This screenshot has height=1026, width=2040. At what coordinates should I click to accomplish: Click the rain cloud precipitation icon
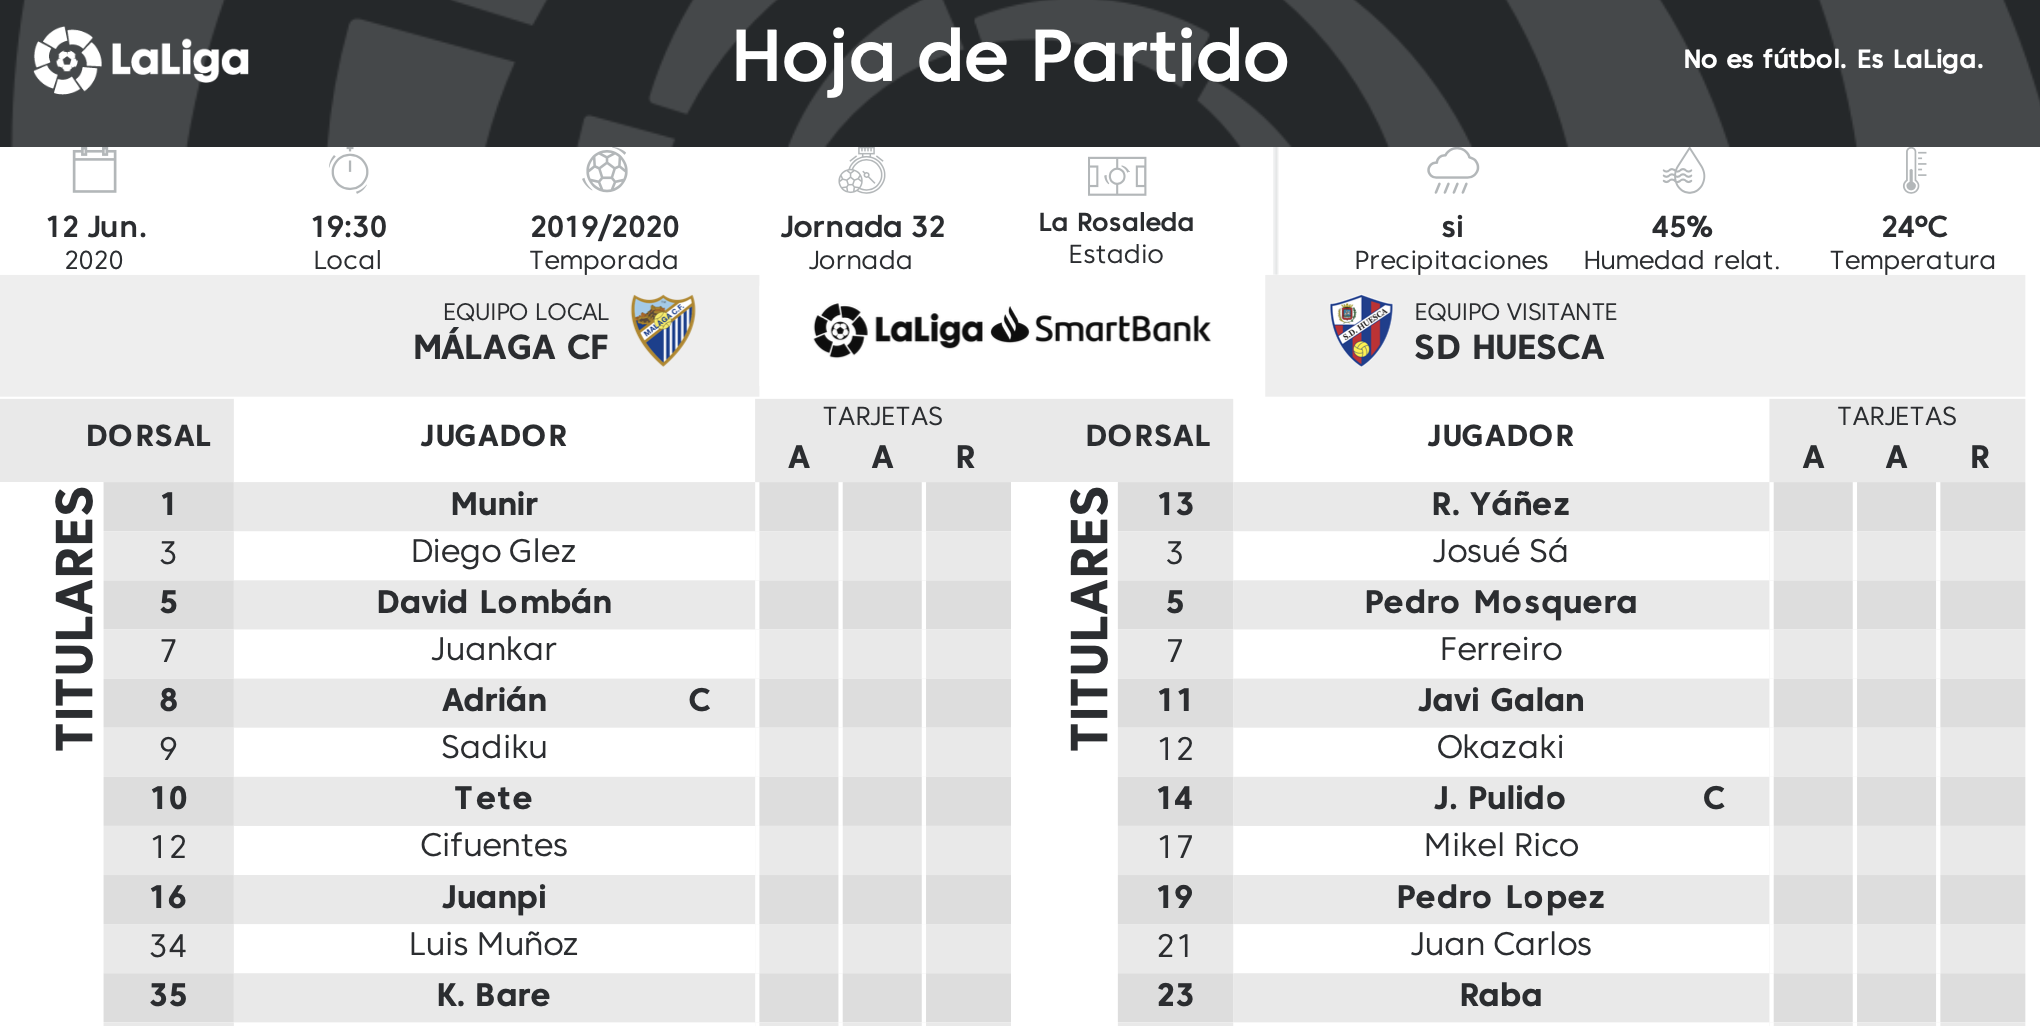click(1452, 170)
